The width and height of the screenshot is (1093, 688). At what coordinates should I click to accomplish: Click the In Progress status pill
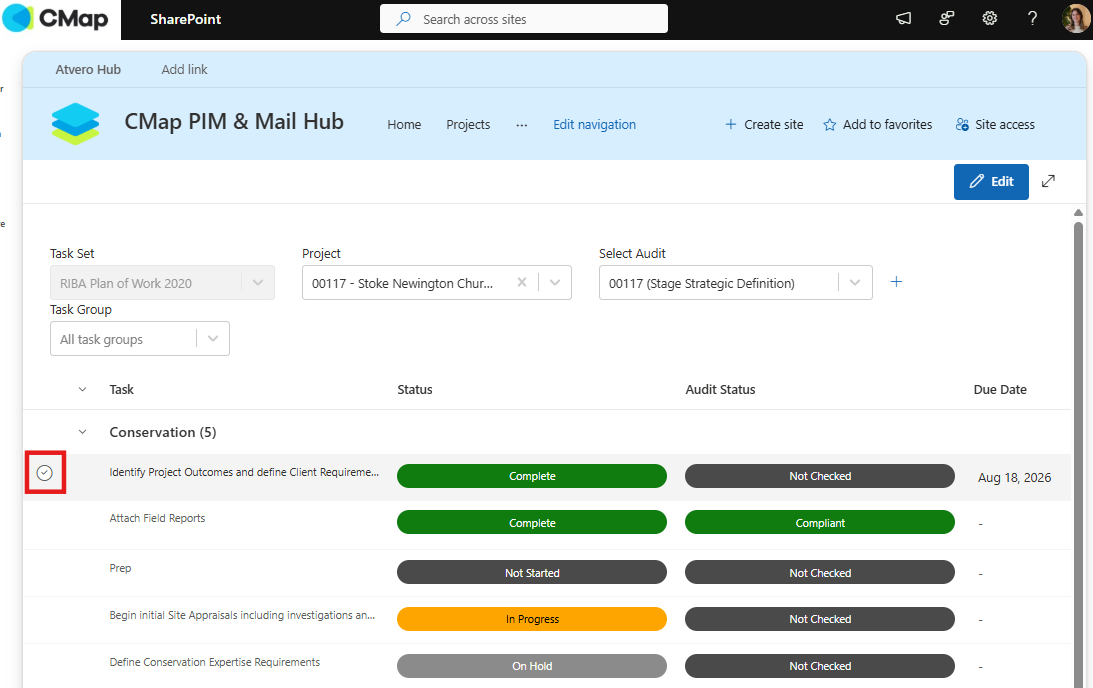(532, 619)
